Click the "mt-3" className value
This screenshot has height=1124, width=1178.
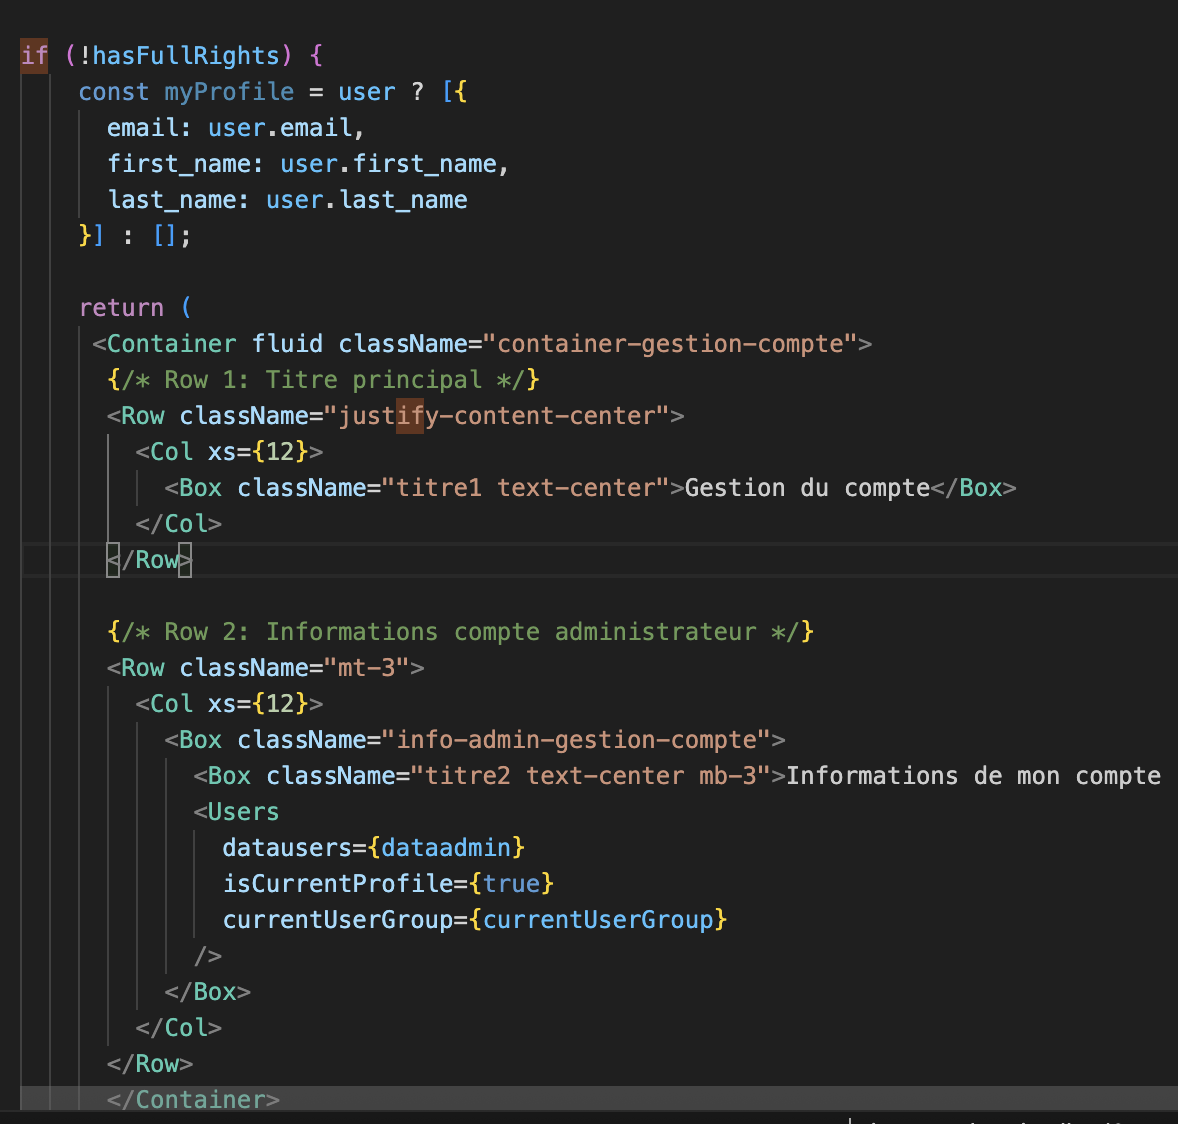(x=366, y=668)
